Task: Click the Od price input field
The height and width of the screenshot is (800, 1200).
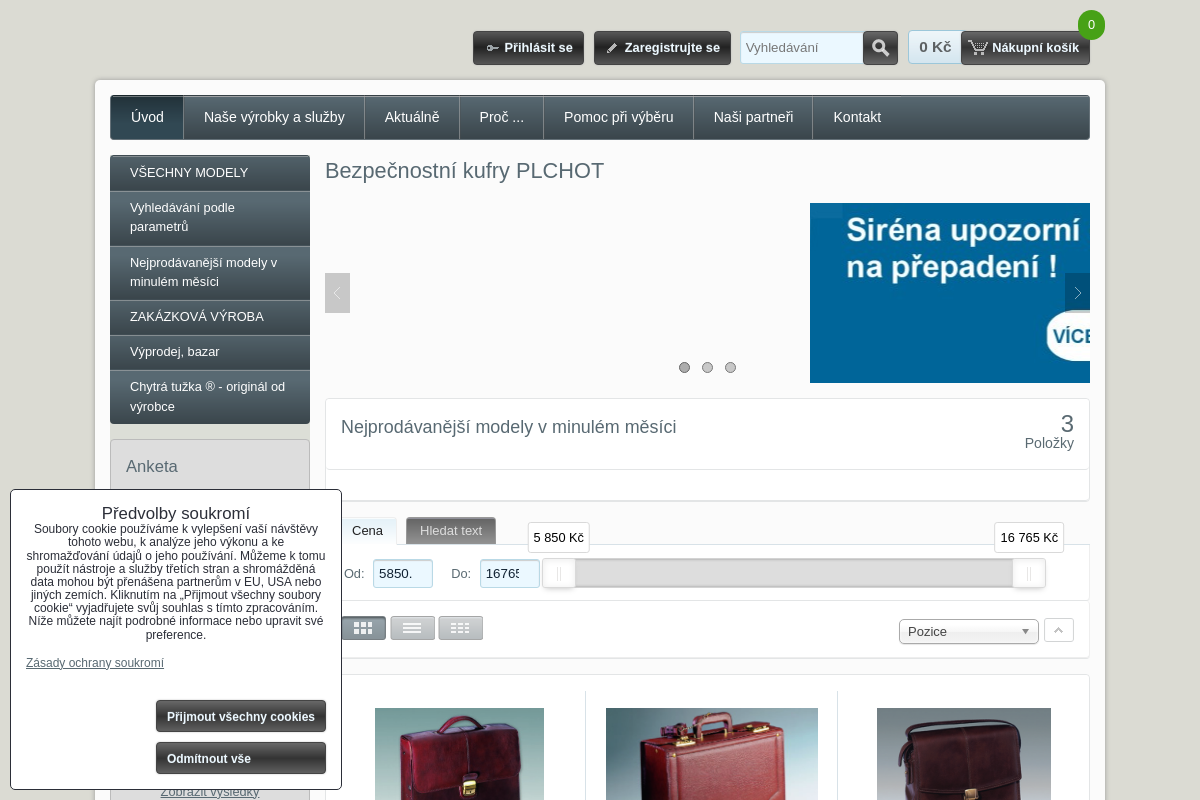Action: tap(403, 574)
